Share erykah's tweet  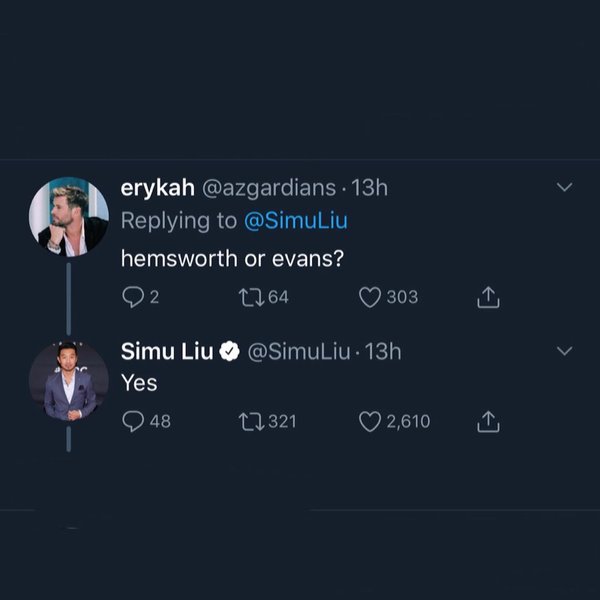tap(487, 297)
